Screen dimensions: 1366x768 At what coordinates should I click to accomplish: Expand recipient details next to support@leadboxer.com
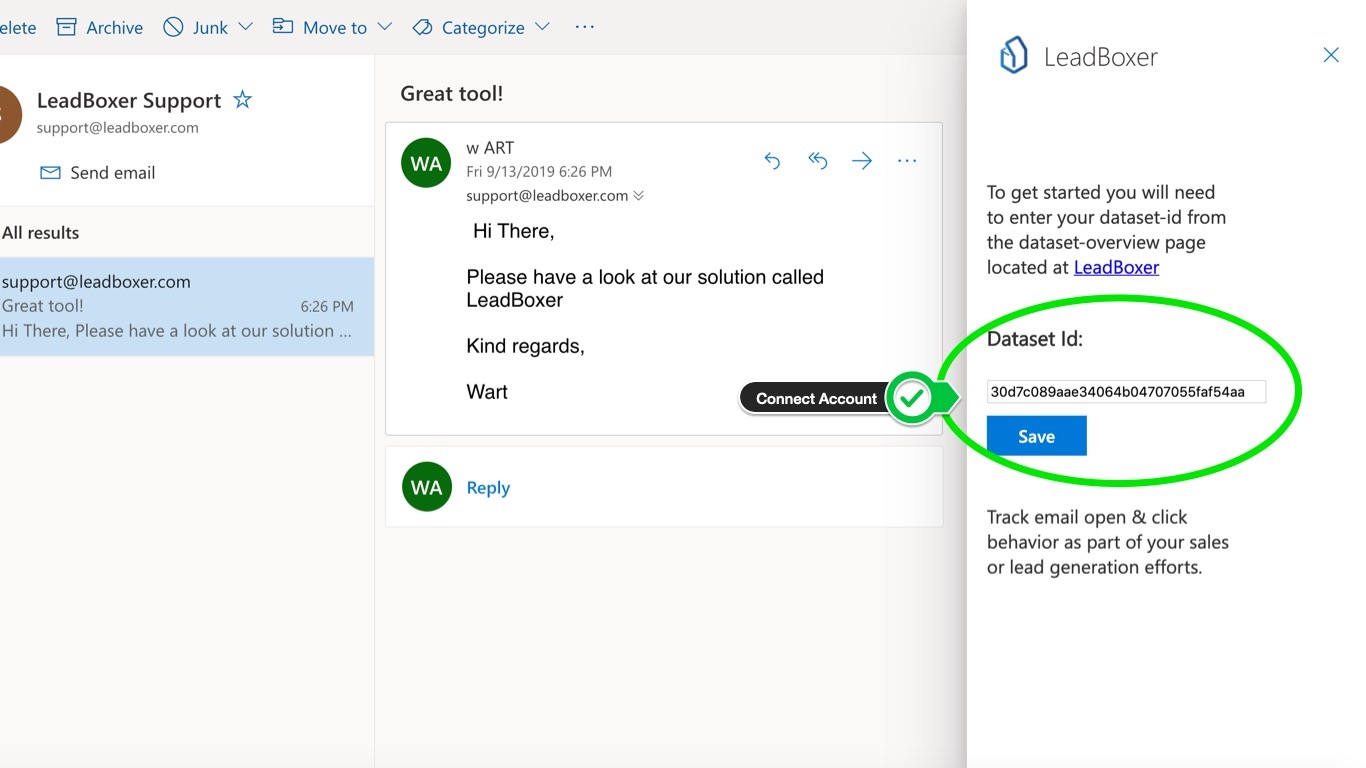(639, 196)
